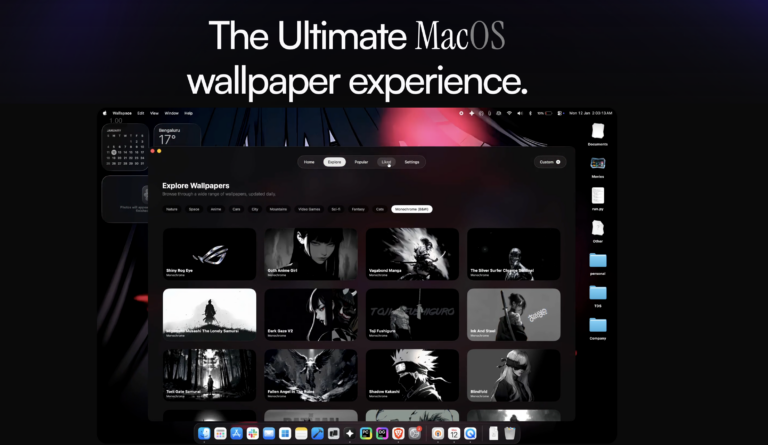Screen dimensions: 768x445
Task: Filter wallpapers by Fantasy
Action: click(x=358, y=209)
